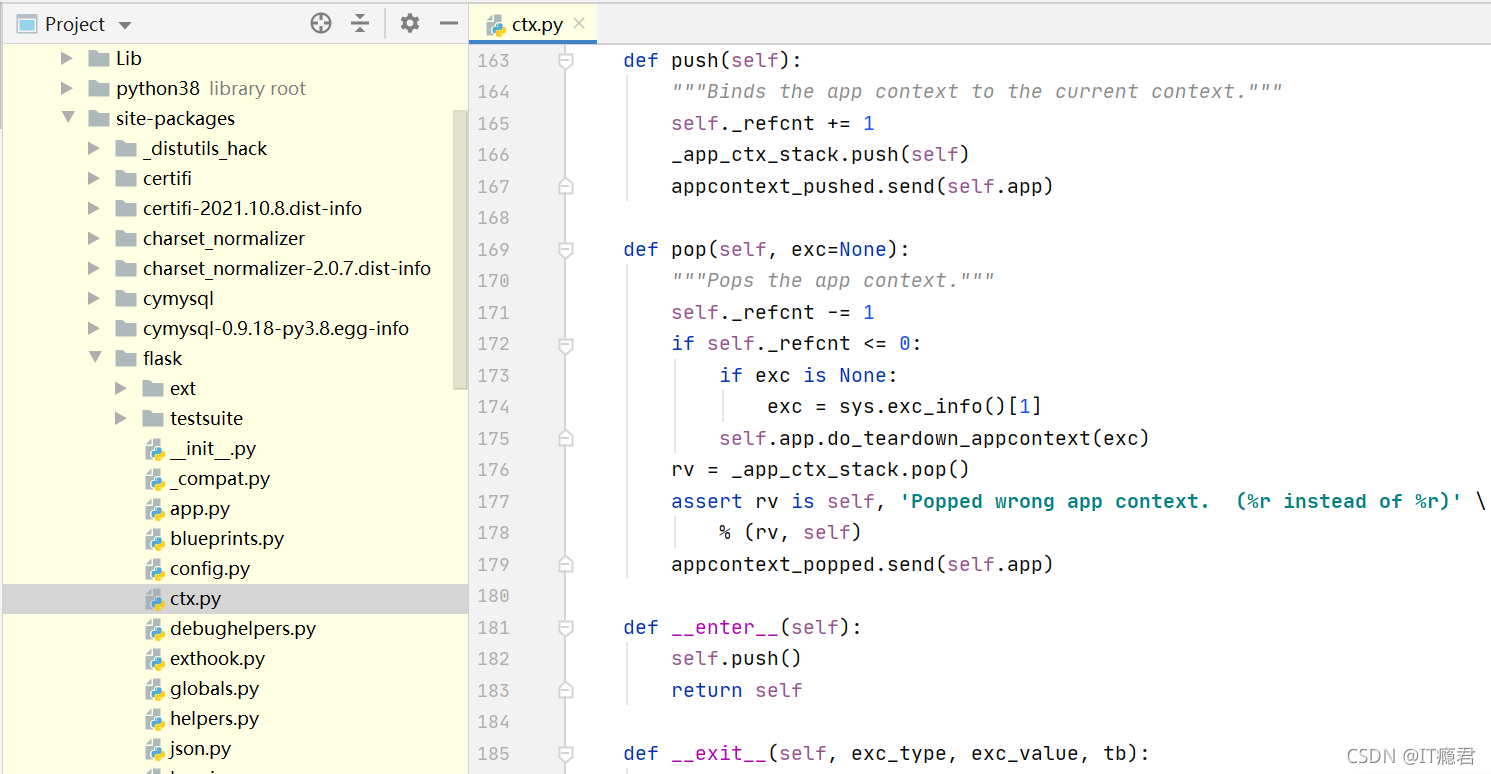Select the flask folder icon

[126, 359]
